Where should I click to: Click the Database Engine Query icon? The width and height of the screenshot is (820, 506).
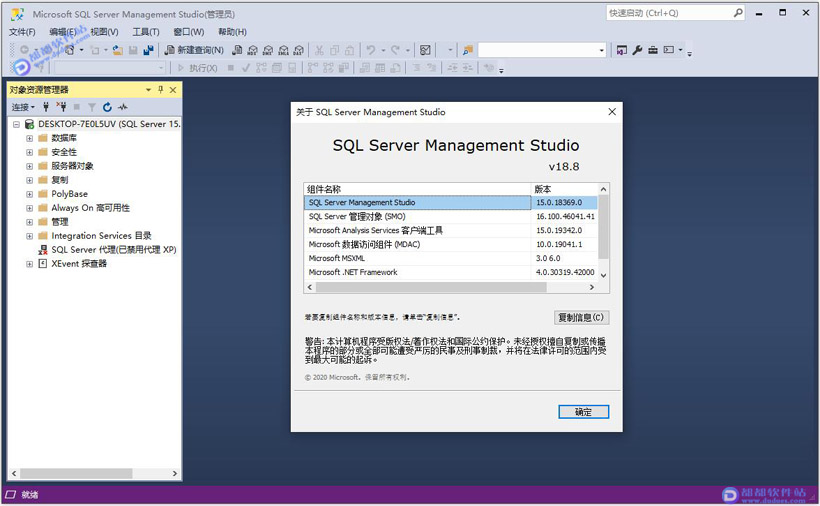tap(237, 50)
